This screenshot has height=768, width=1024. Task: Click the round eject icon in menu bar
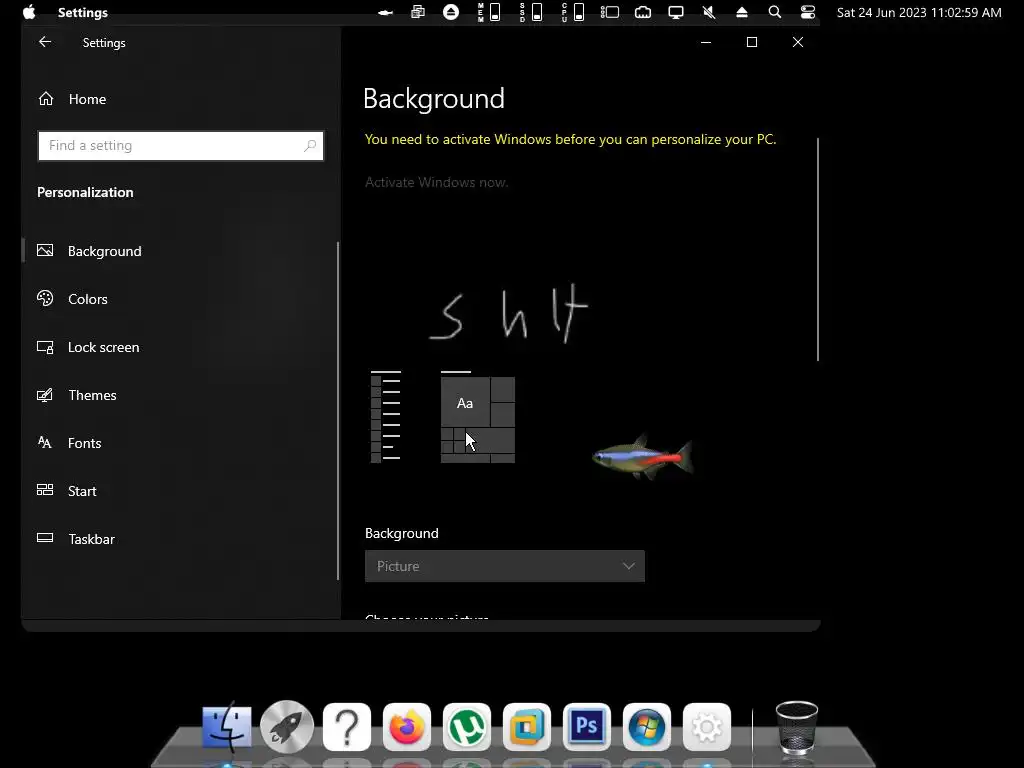click(451, 12)
